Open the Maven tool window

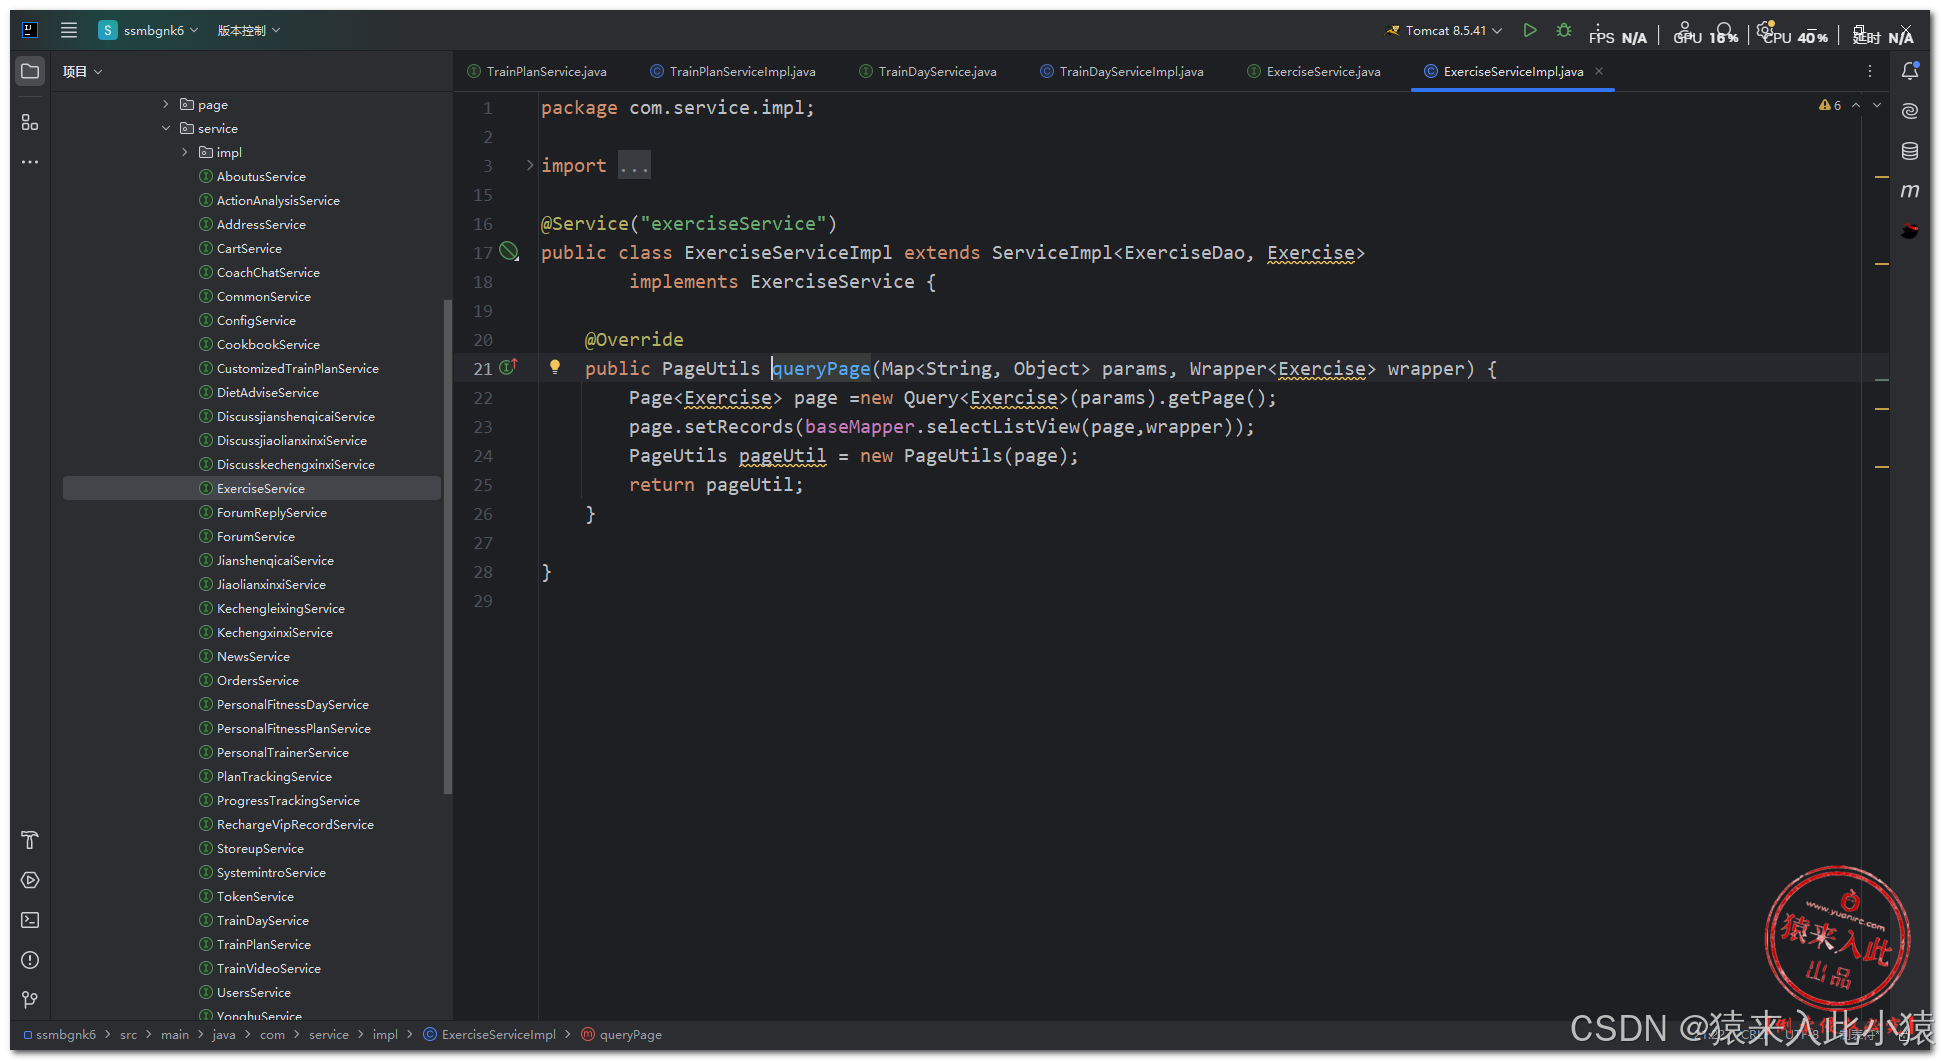(x=1910, y=191)
